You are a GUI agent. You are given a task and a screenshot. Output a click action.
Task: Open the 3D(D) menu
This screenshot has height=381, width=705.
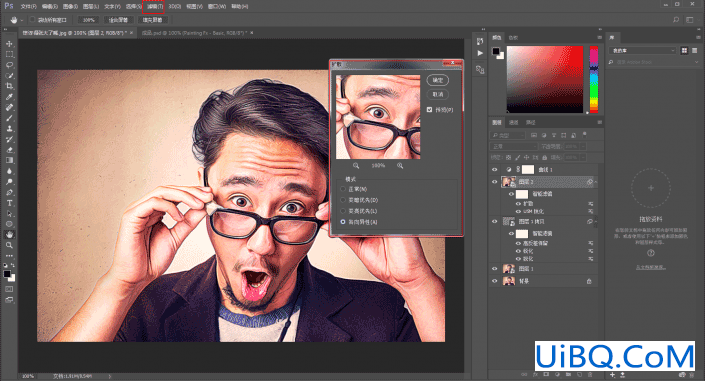tap(174, 6)
